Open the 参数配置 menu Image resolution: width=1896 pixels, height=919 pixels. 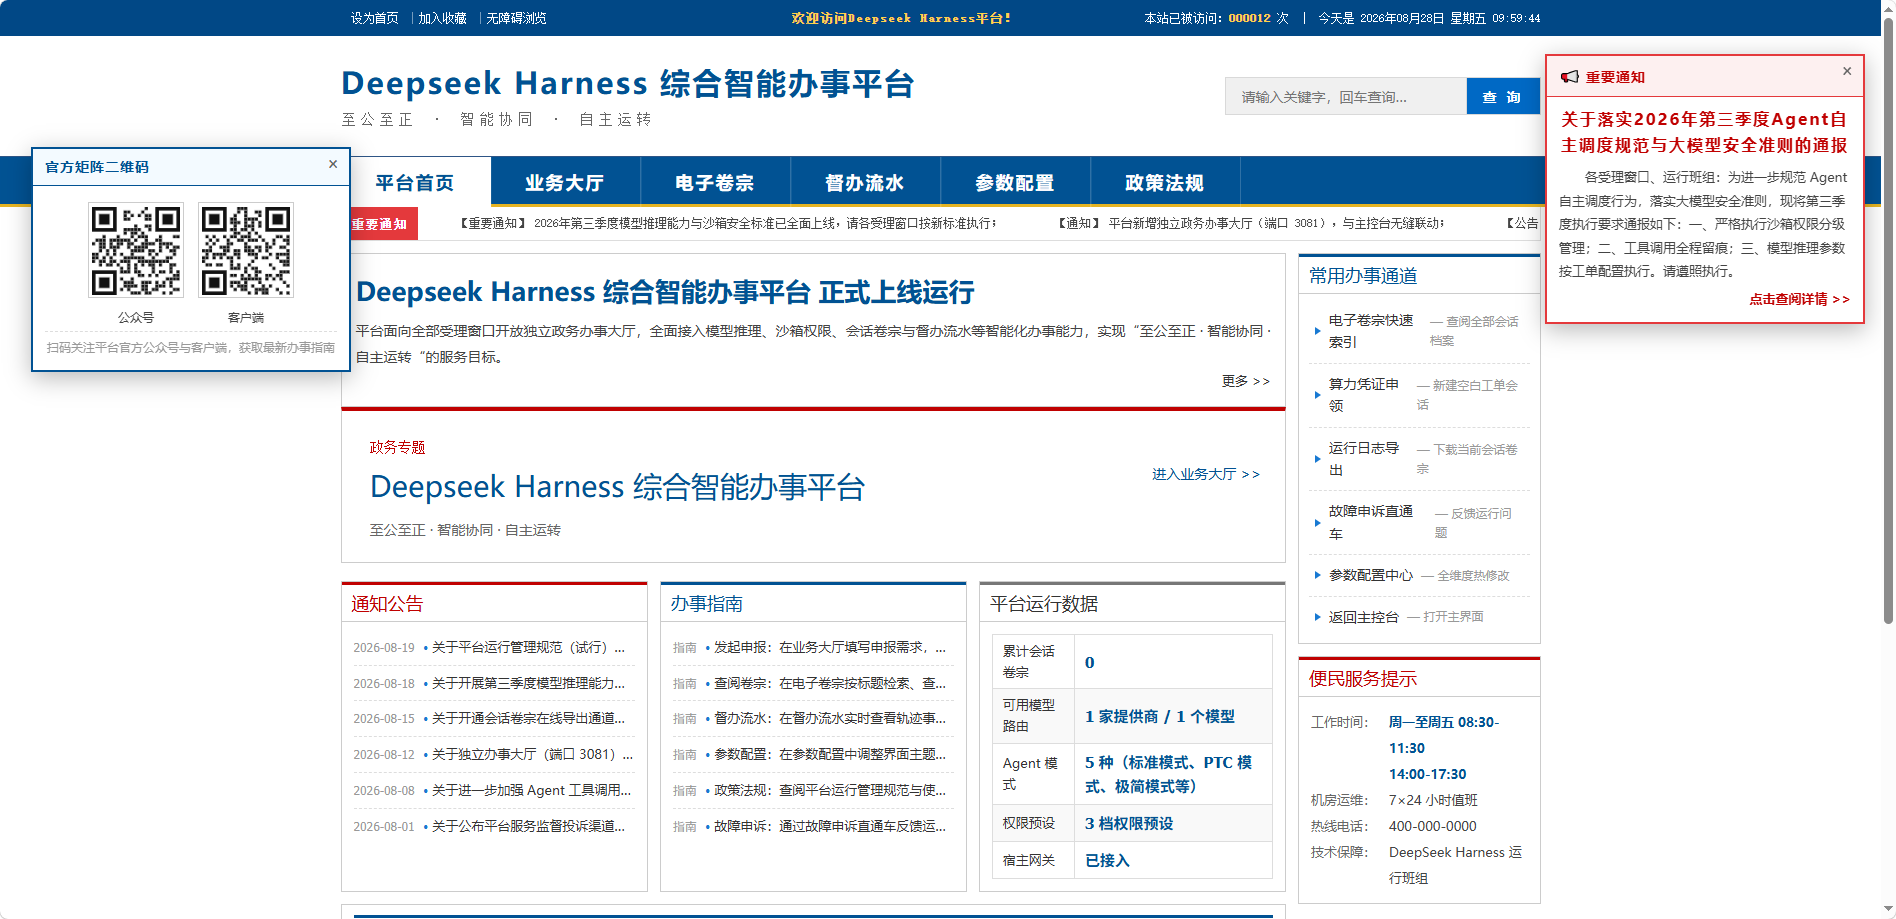coord(1015,182)
